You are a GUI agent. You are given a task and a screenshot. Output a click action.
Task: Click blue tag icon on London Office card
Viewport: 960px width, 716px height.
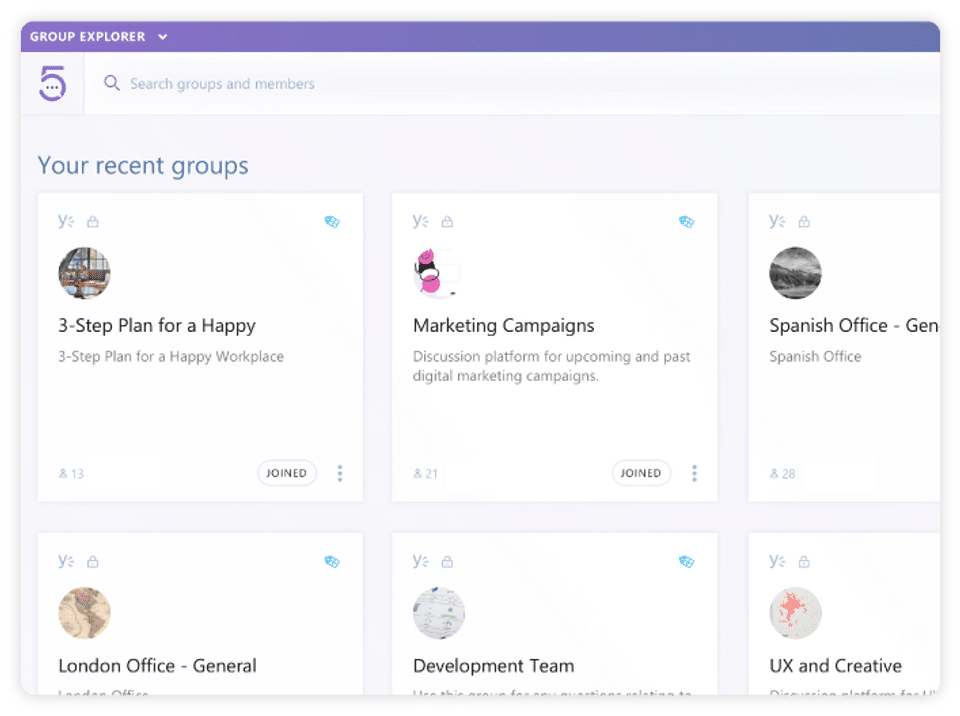point(332,562)
